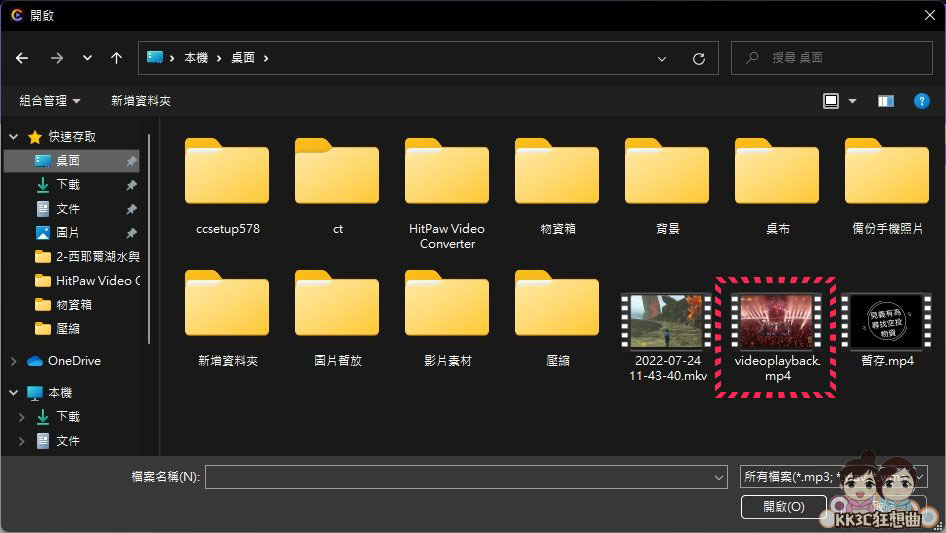Open the 所有檔案 file type filter

pyautogui.click(x=833, y=477)
